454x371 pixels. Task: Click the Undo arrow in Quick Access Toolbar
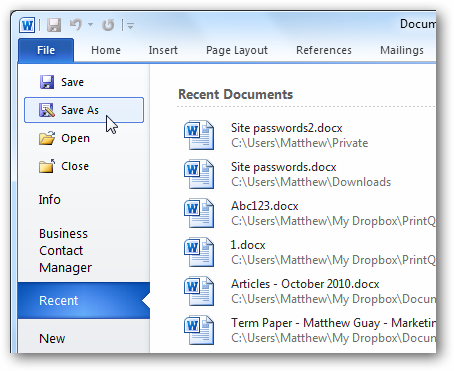[x=76, y=25]
